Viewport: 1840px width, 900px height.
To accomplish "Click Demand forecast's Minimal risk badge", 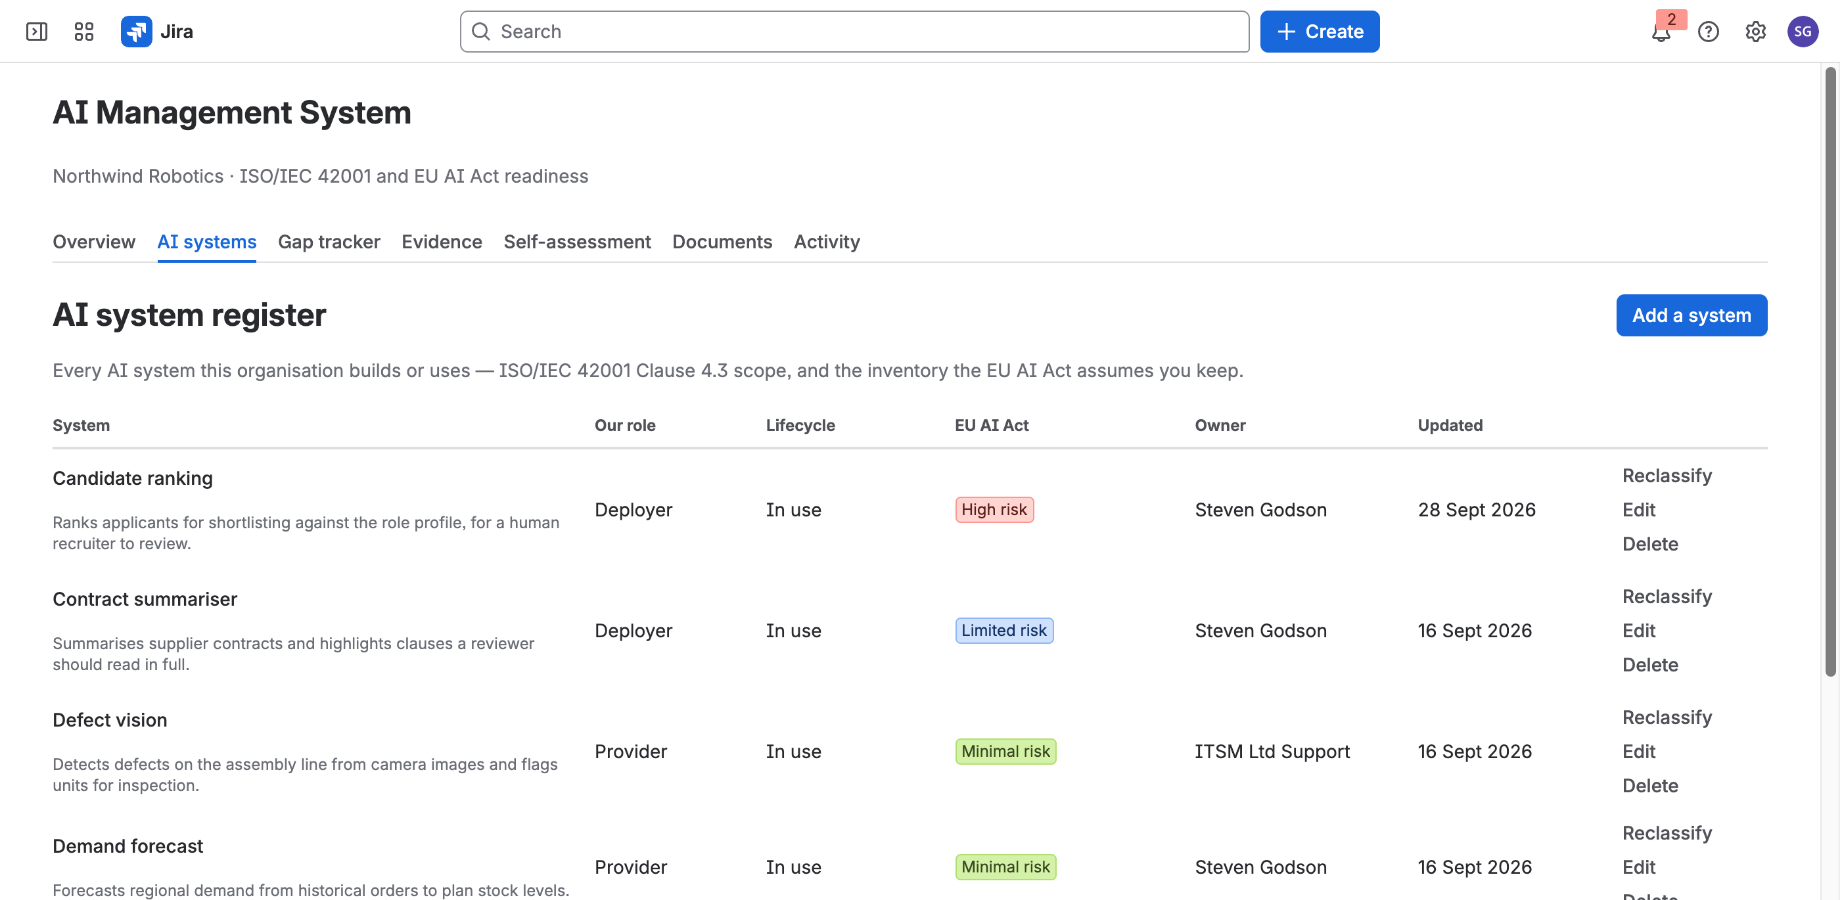I will coord(1006,868).
